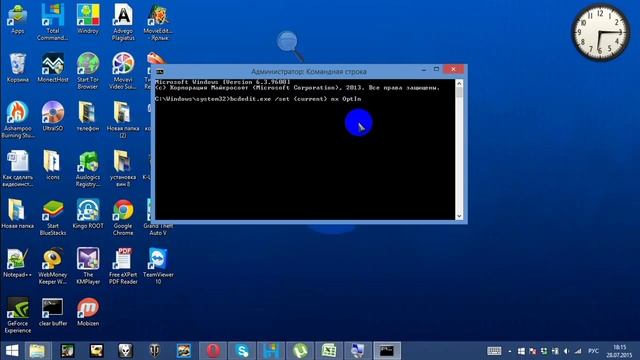Screen dimensions: 640x360
Task: Open the Как сделать видеоинструкцию document icon
Action: click(18, 168)
